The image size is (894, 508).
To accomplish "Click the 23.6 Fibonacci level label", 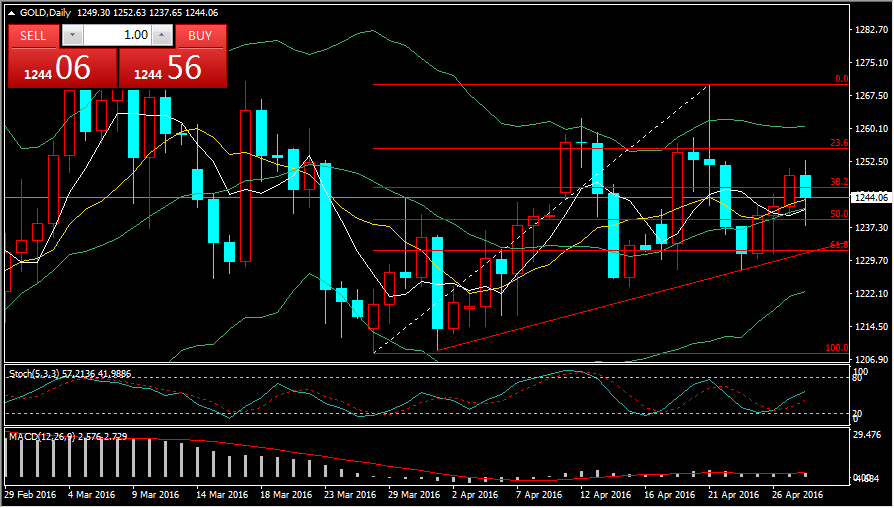I will 839,143.
